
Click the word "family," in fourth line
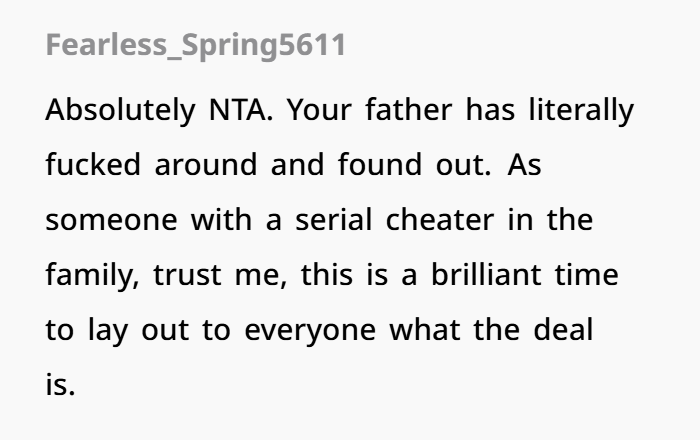(x=92, y=276)
